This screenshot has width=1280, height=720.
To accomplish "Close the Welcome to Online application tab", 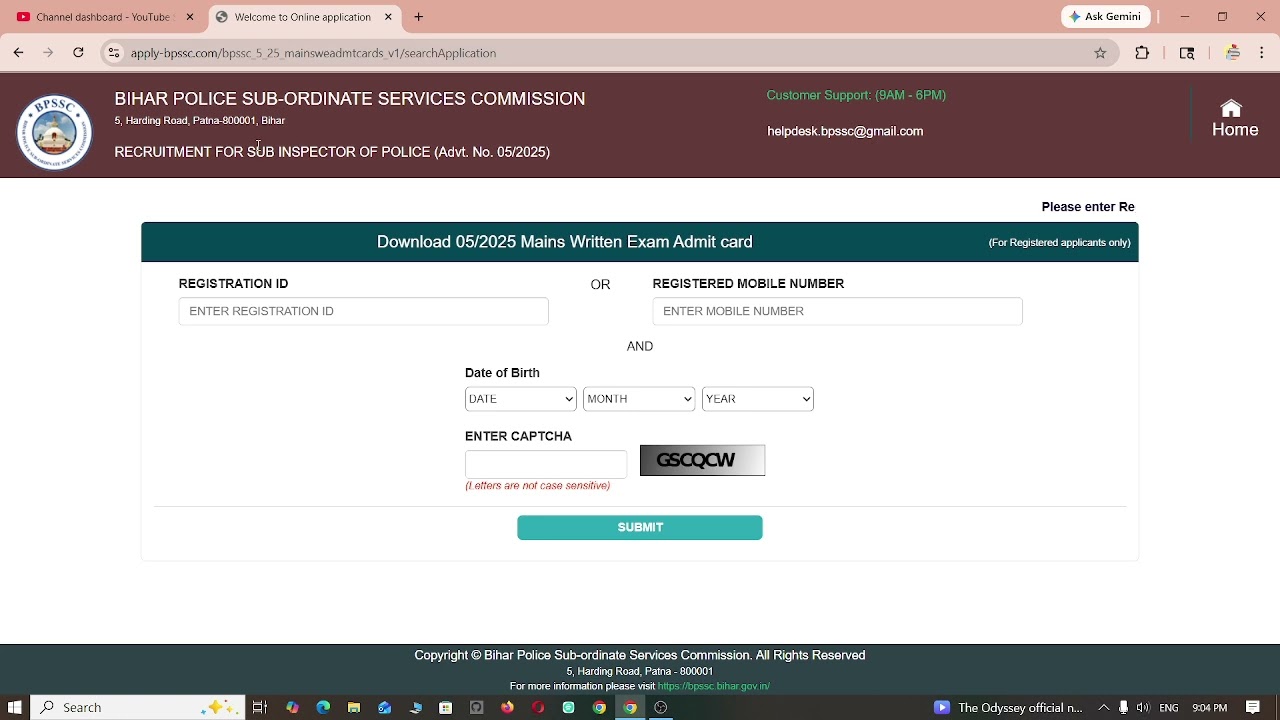I will tap(388, 17).
